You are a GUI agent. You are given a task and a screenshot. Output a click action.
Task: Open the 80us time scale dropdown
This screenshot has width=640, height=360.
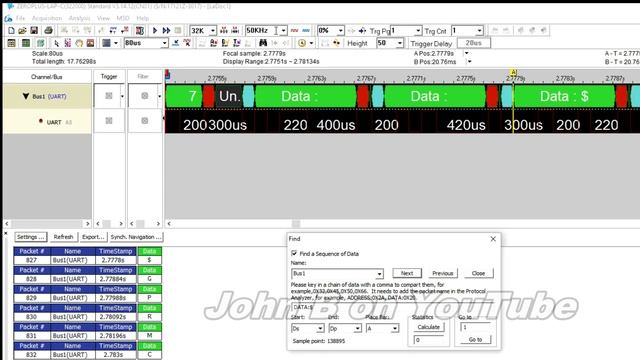[x=164, y=43]
